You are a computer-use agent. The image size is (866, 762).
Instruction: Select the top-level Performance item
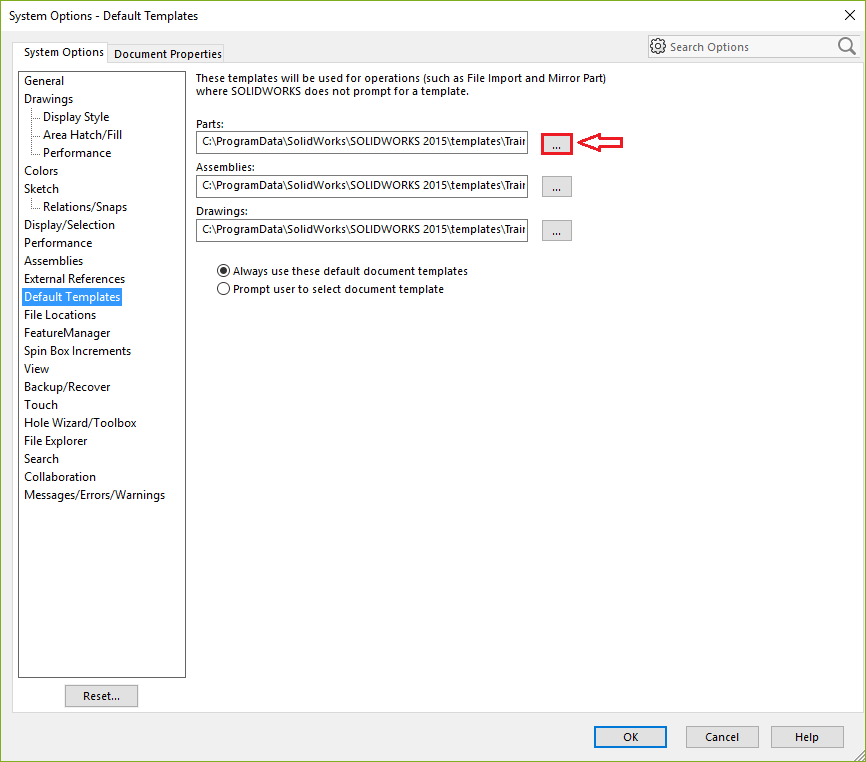click(58, 243)
